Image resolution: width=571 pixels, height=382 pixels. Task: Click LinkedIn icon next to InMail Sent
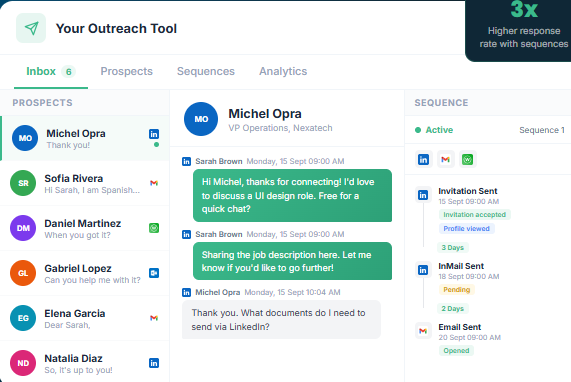coord(423,270)
